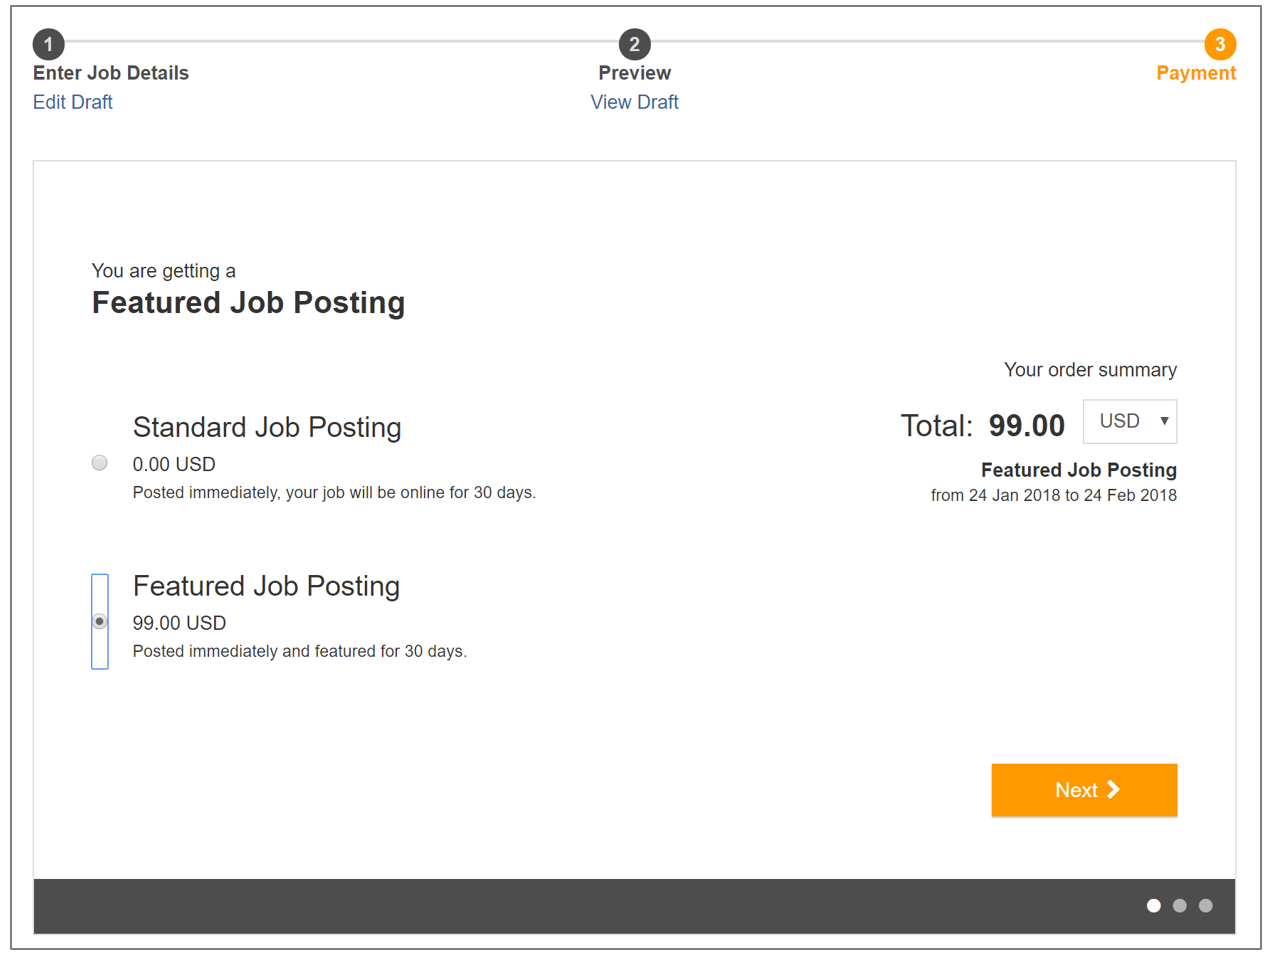The image size is (1268, 958).
Task: Go to the third carousel dot
Action: tap(1206, 906)
